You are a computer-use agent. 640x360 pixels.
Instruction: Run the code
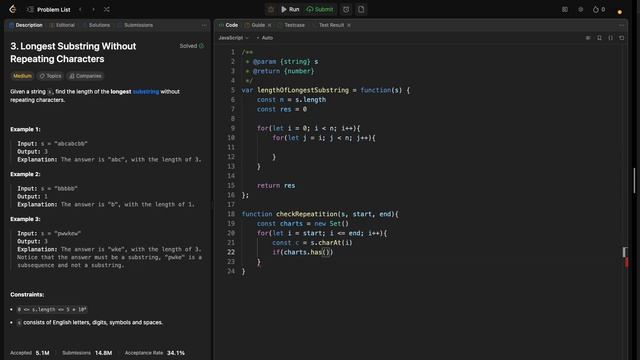pos(290,9)
